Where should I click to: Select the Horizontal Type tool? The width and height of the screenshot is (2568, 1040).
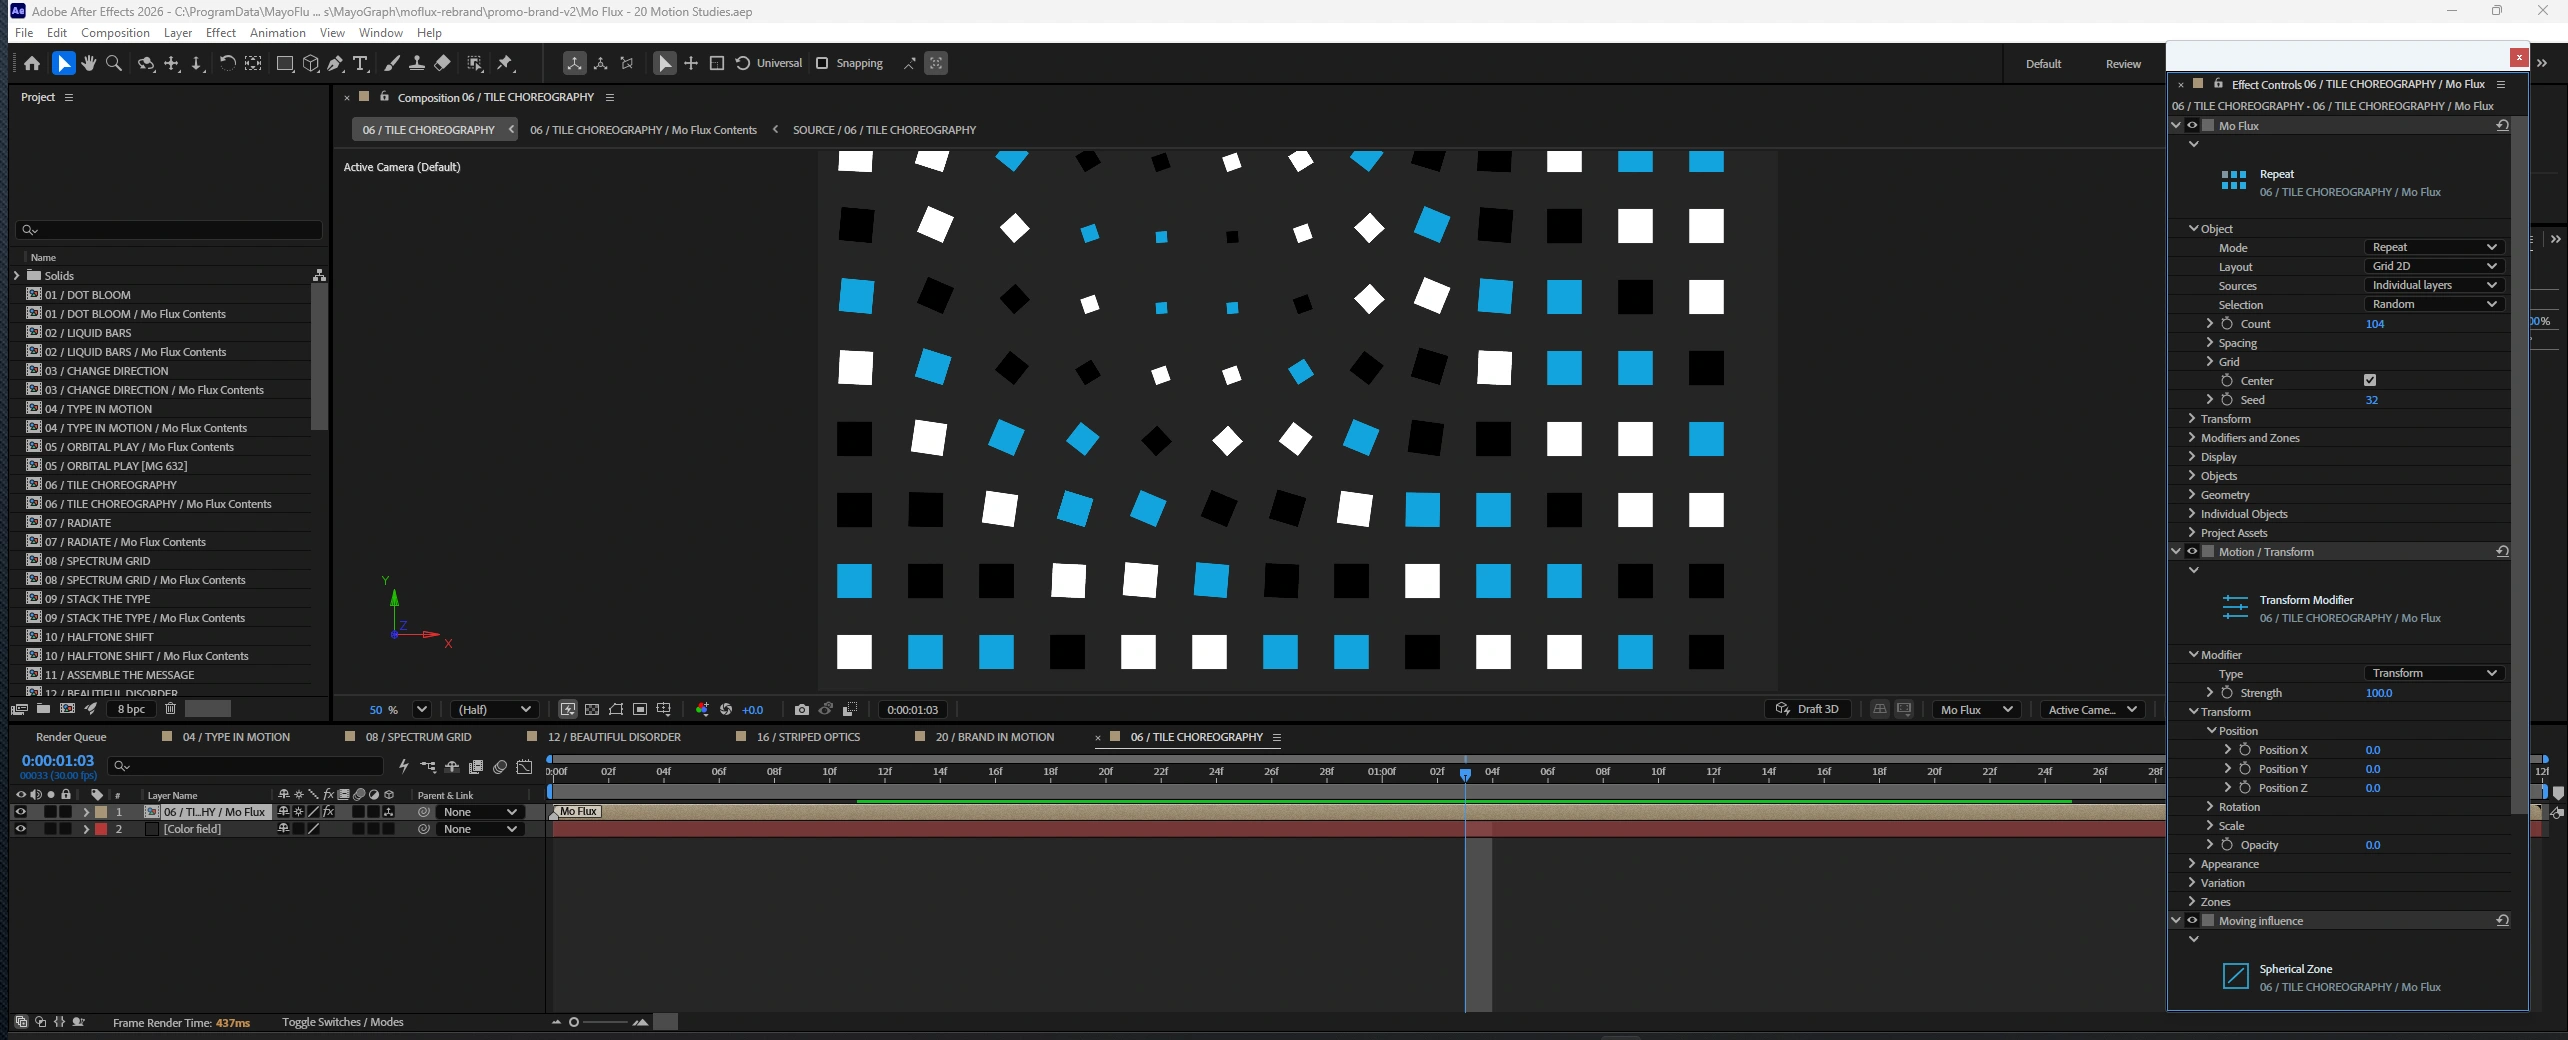tap(361, 63)
